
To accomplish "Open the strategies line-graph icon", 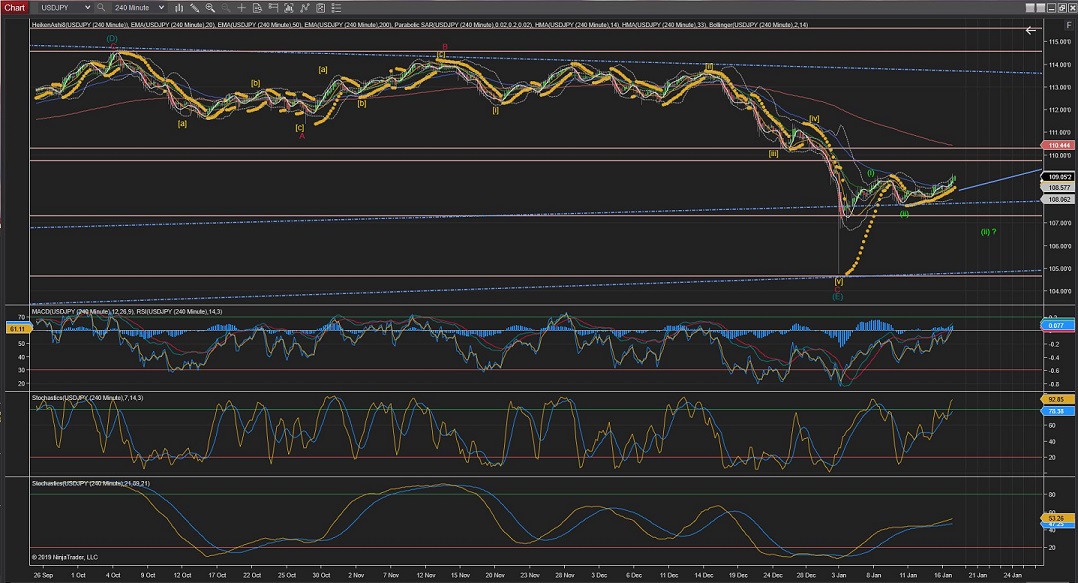I will pos(305,8).
